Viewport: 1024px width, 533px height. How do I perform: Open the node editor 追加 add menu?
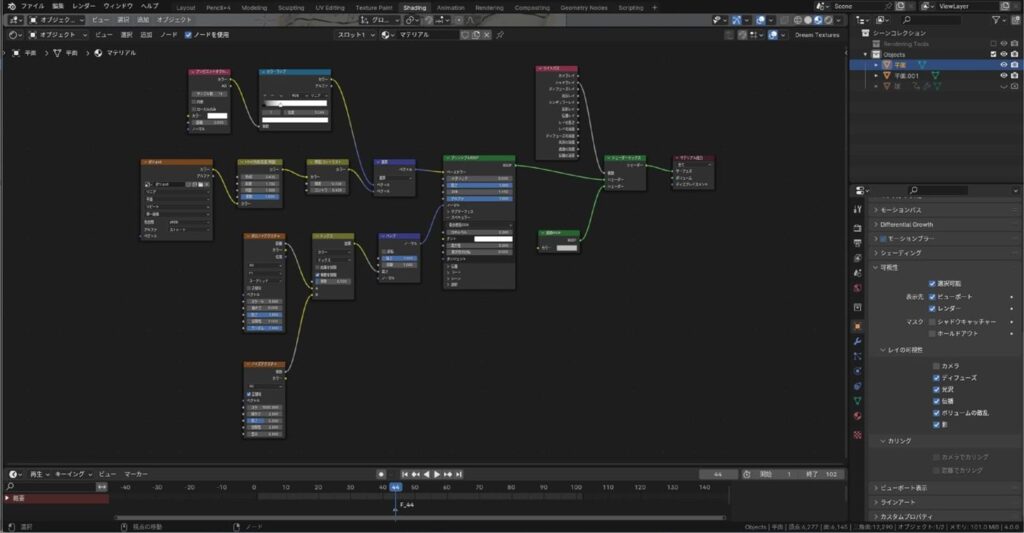point(146,35)
